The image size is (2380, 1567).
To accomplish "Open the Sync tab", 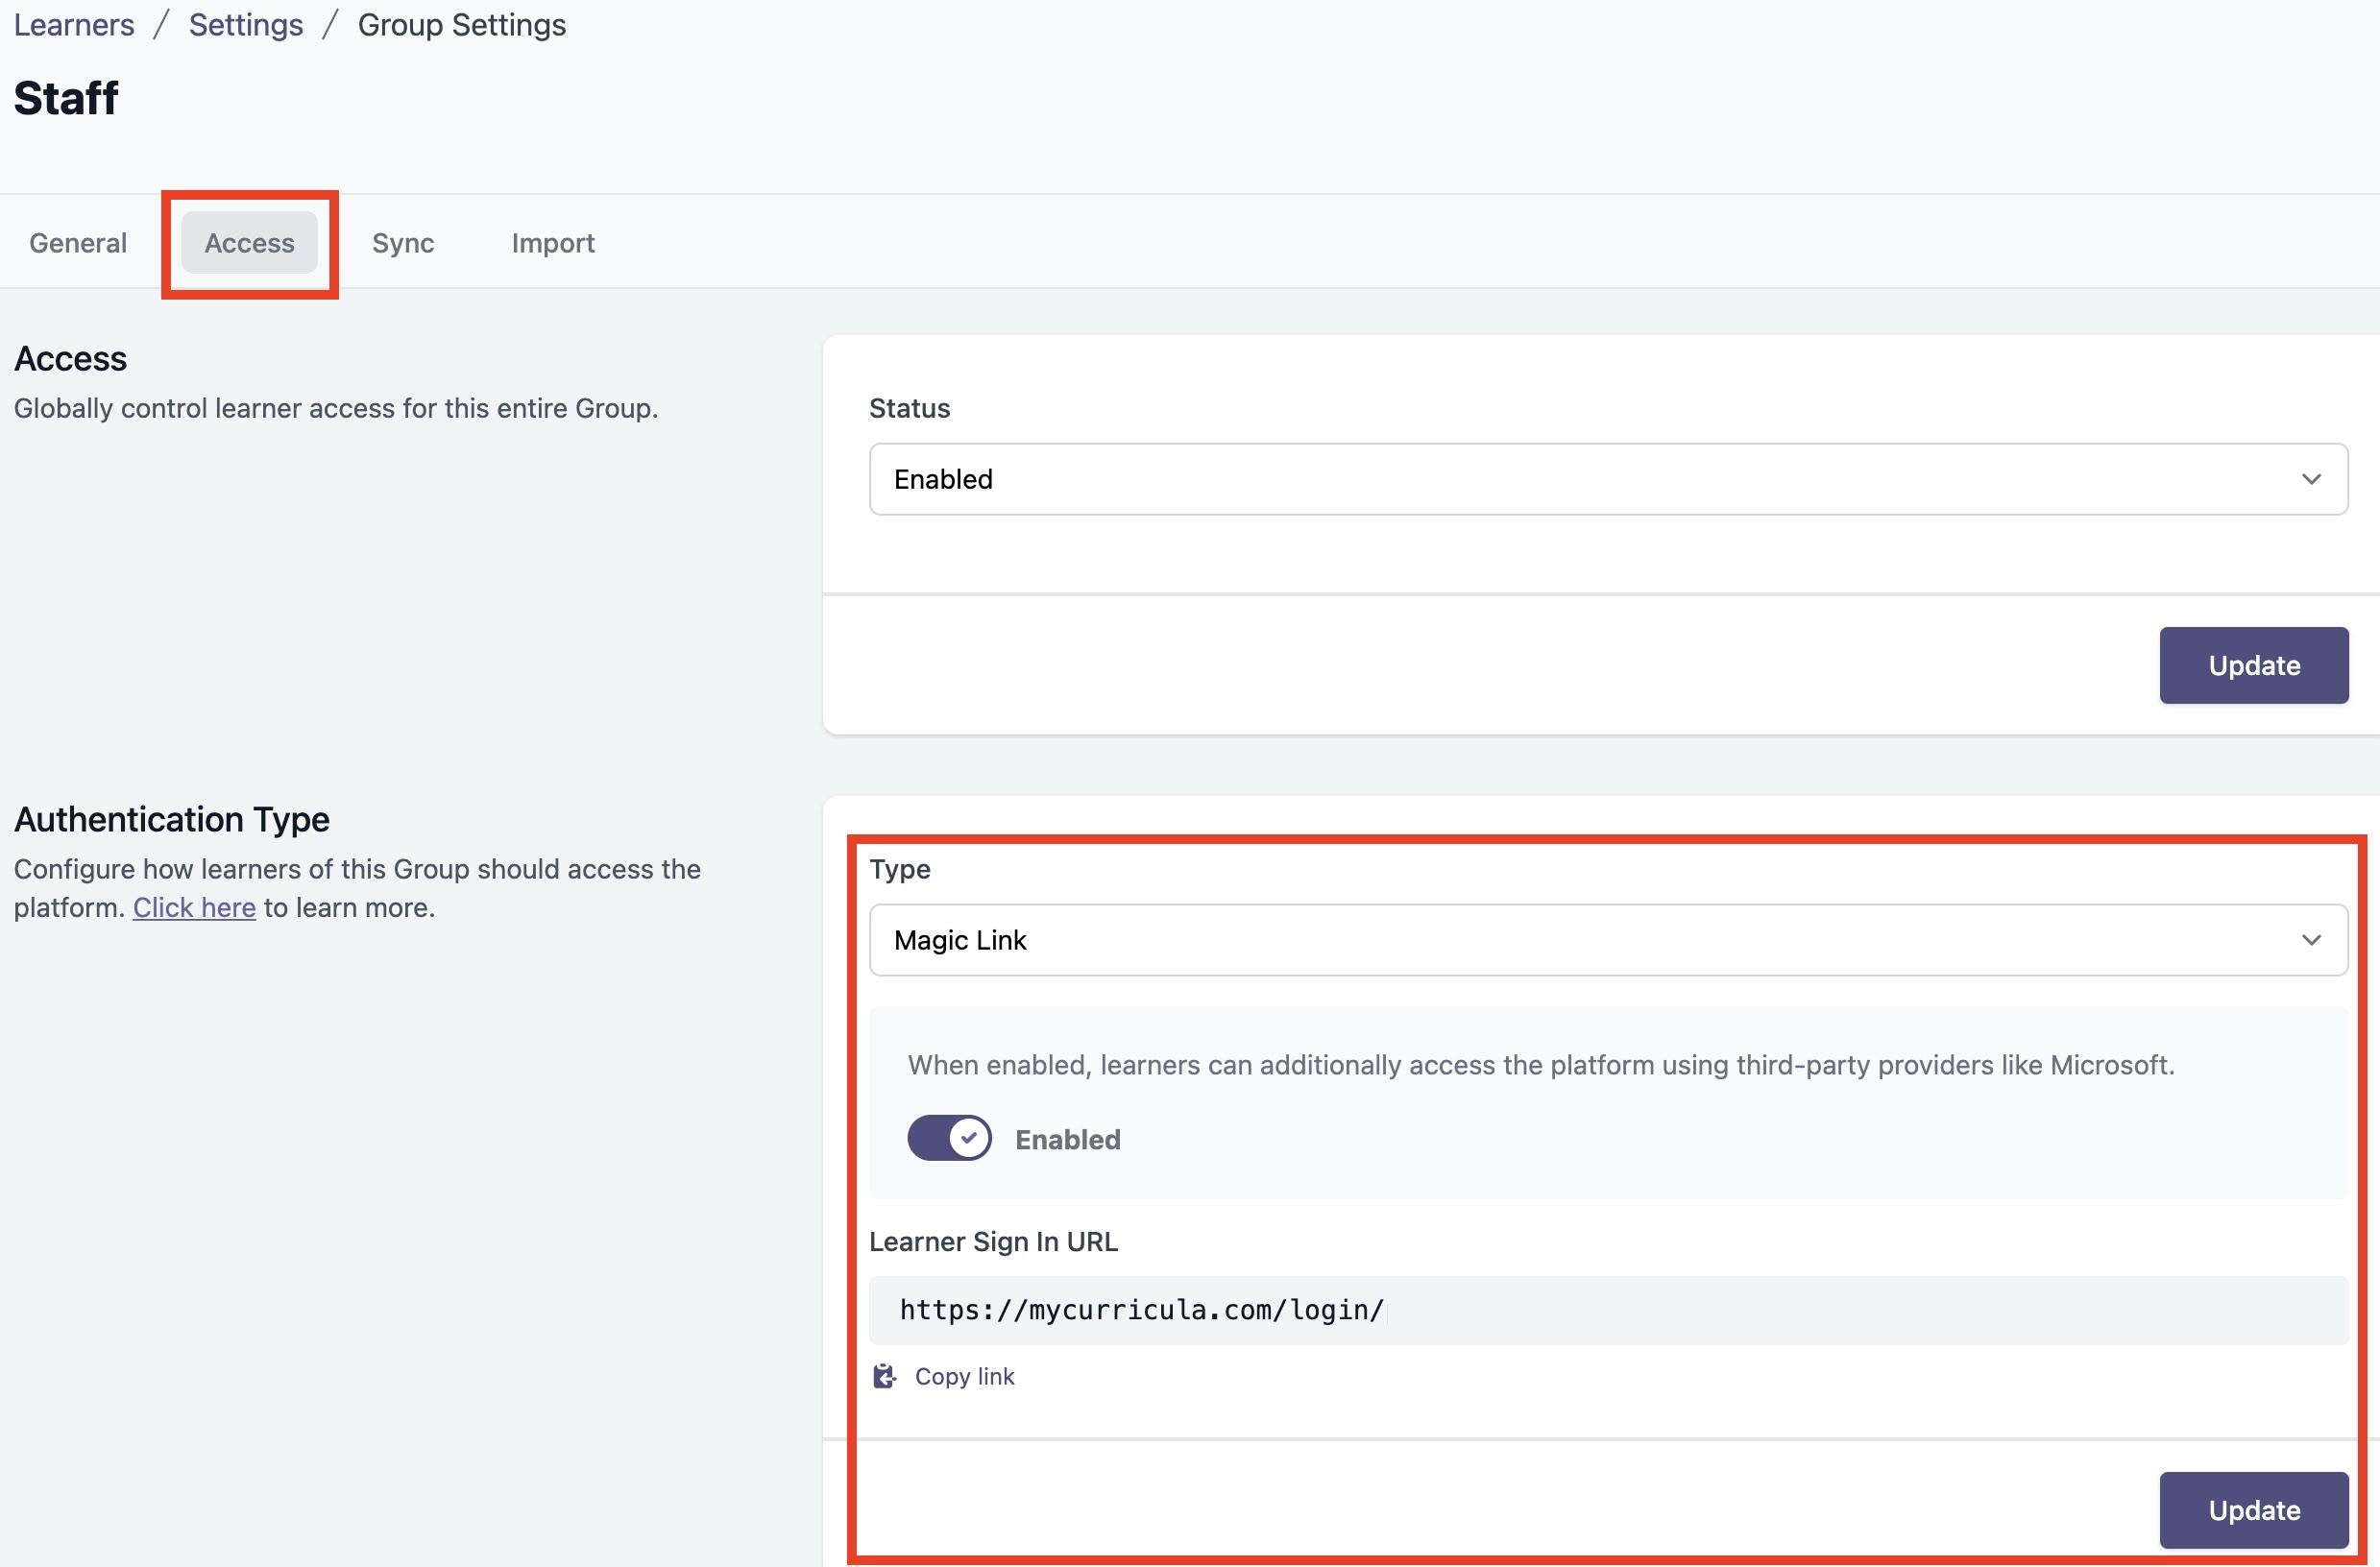I will point(403,243).
